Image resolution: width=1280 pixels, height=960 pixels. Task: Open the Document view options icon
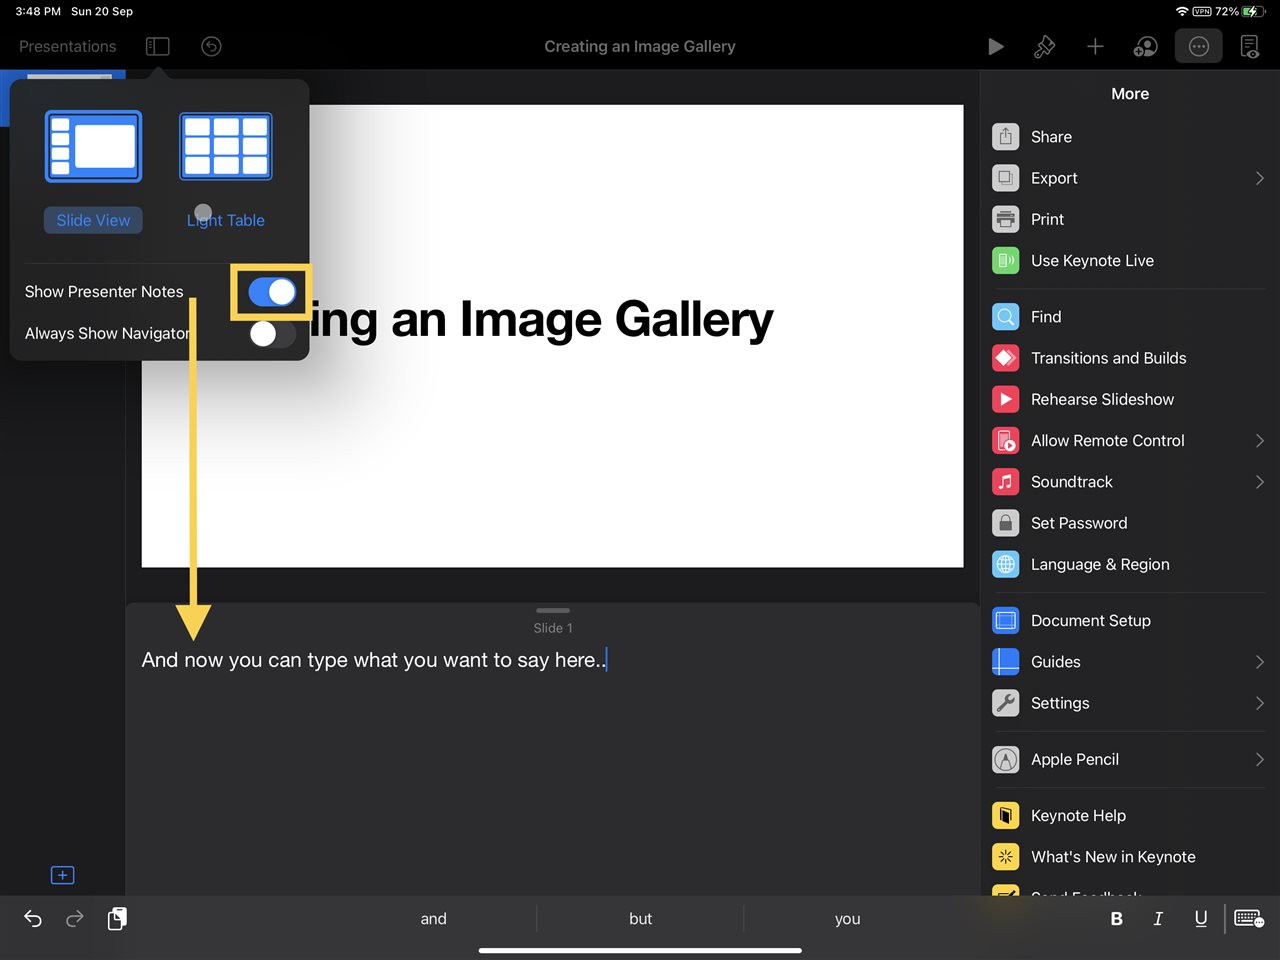click(x=1250, y=46)
